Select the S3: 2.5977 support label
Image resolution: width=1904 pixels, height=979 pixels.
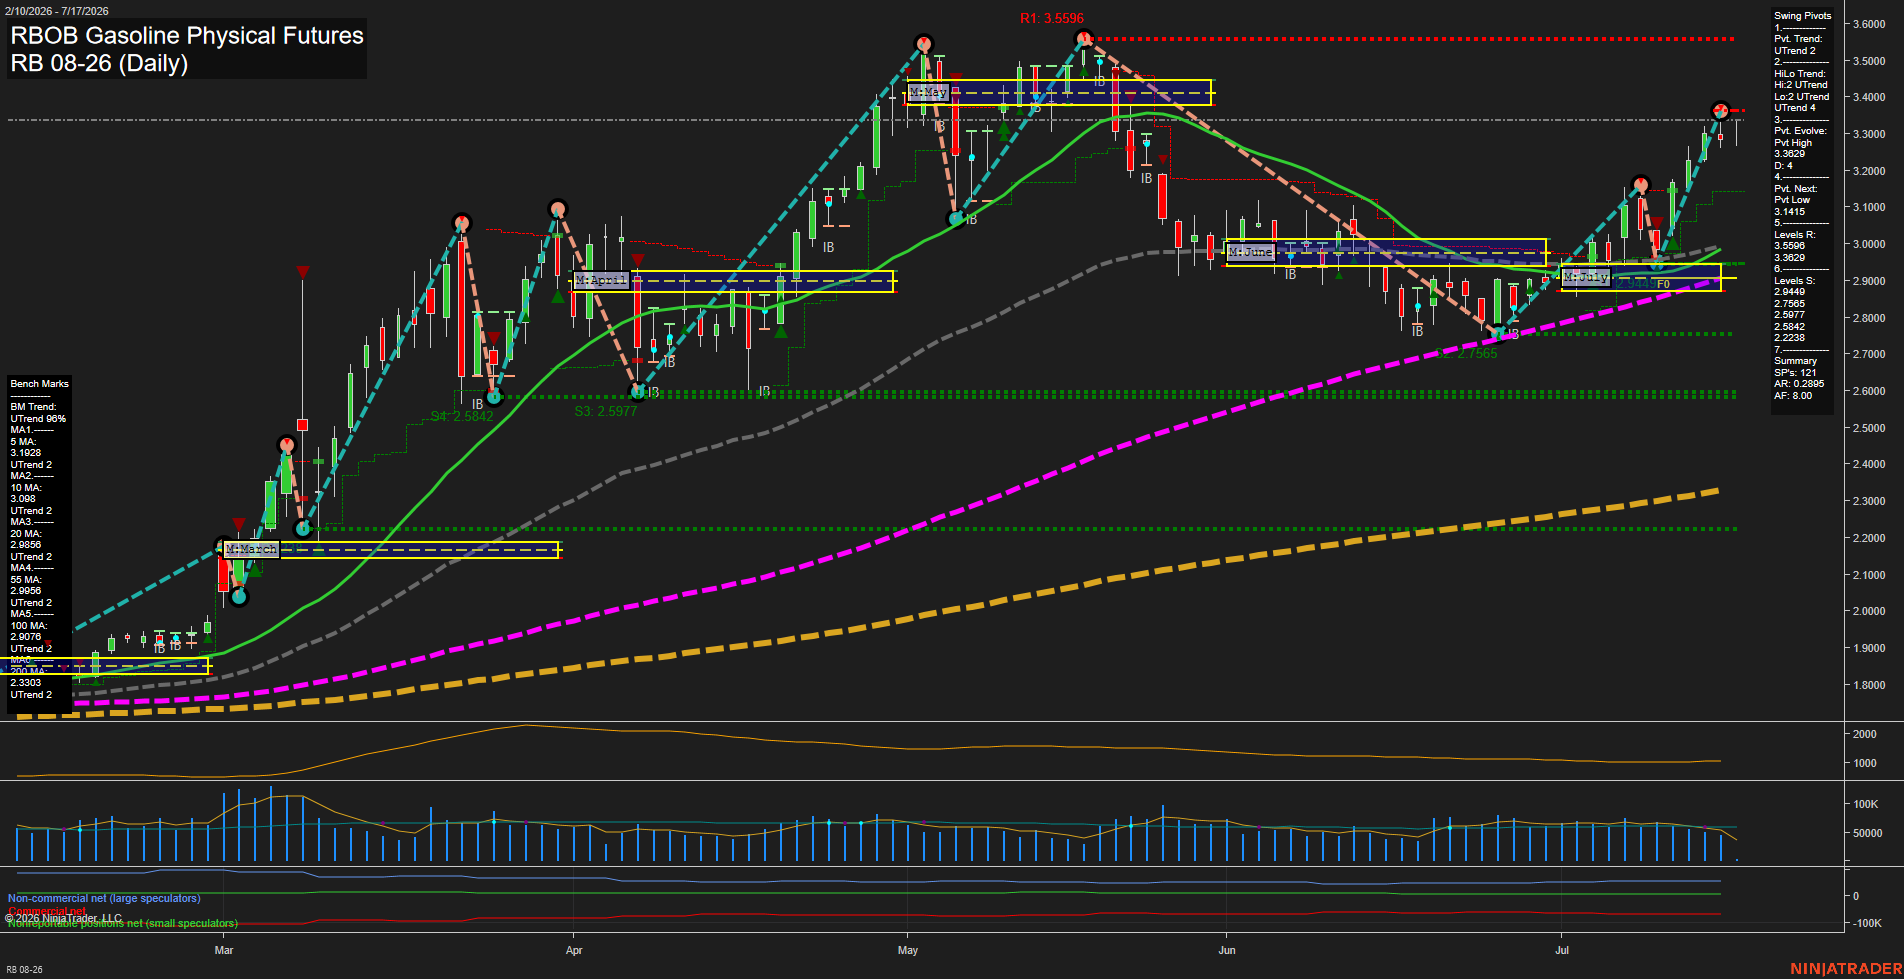606,411
